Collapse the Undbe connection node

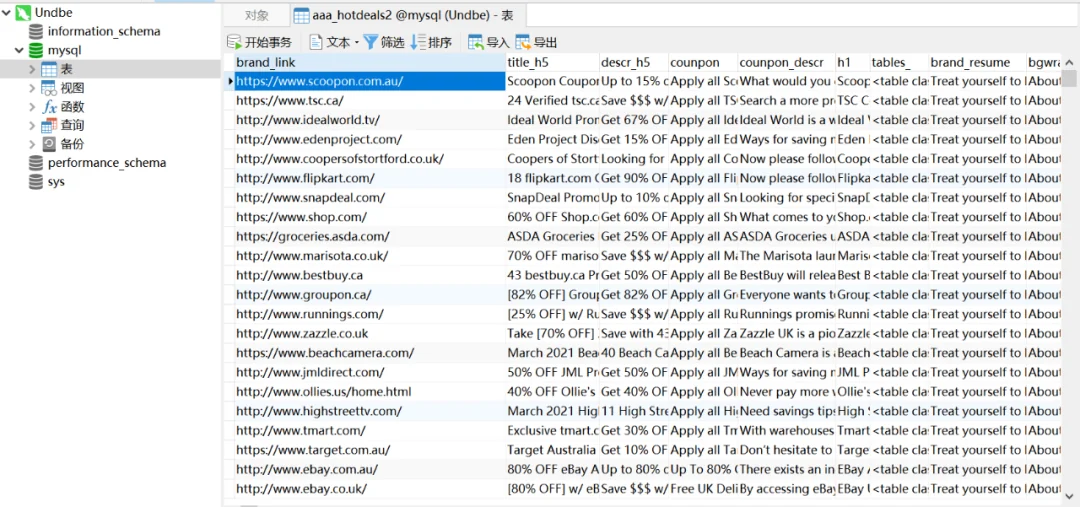(6, 12)
